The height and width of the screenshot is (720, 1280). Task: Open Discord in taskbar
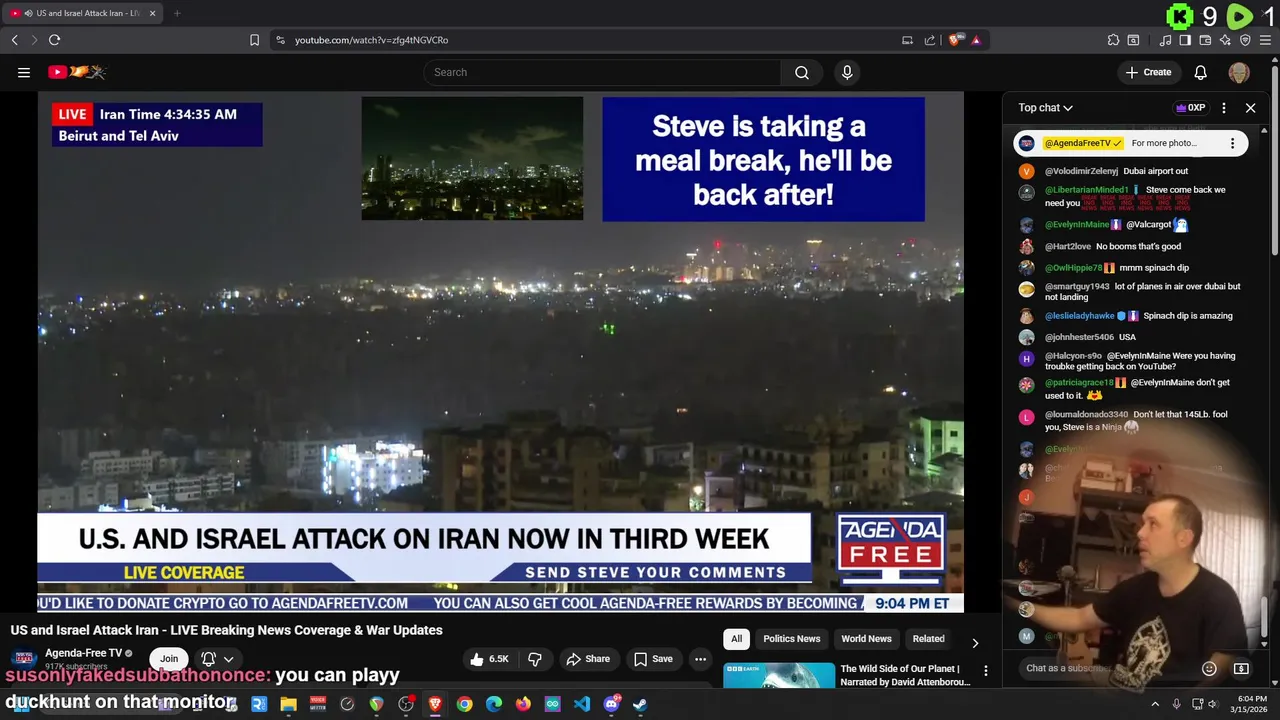[611, 704]
